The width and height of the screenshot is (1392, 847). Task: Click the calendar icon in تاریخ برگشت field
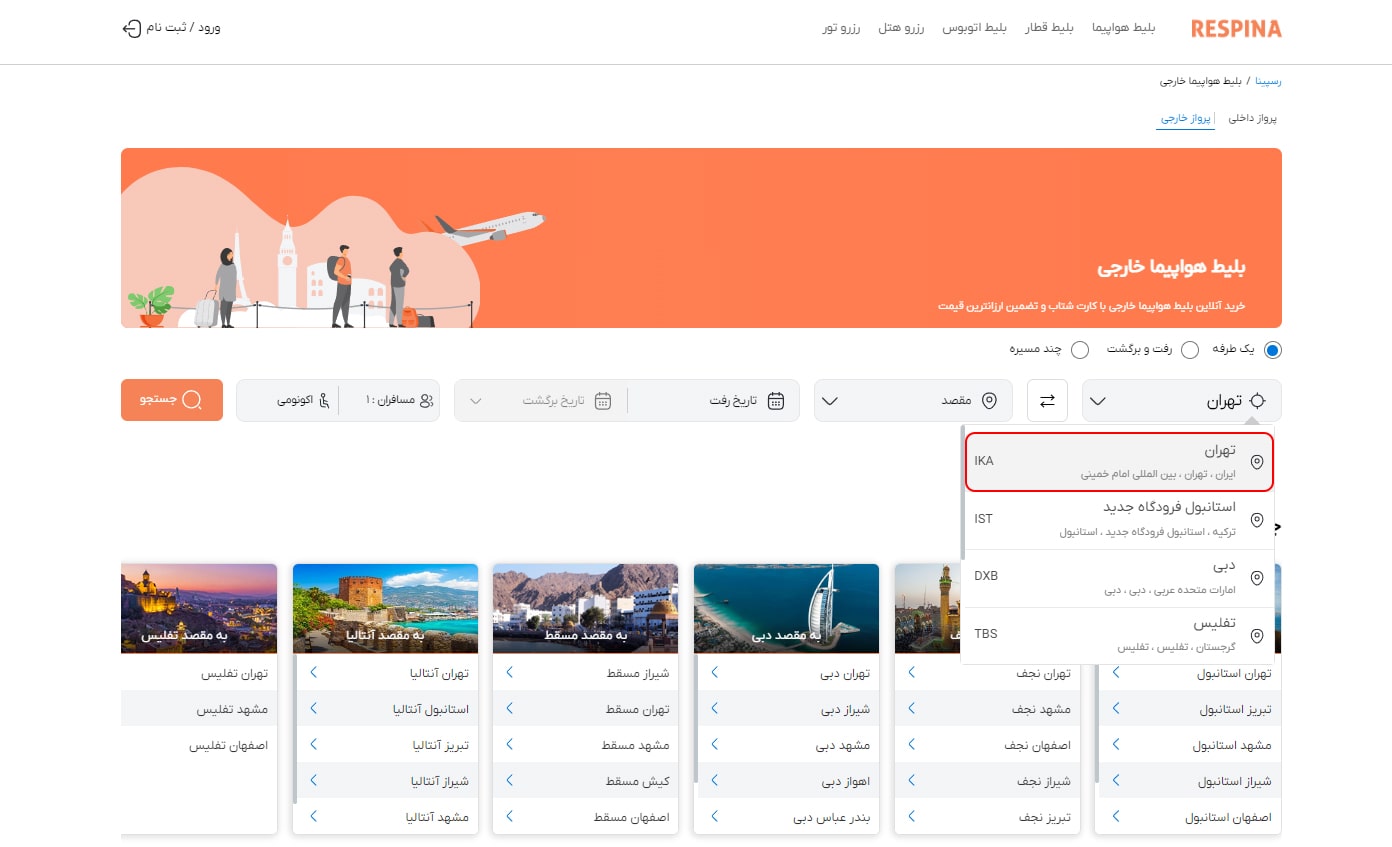[602, 399]
